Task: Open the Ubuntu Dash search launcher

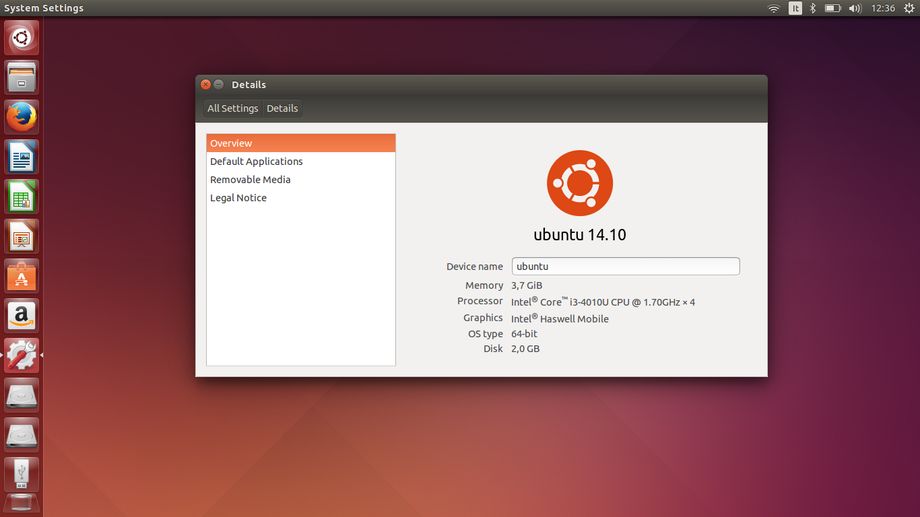Action: coord(22,38)
